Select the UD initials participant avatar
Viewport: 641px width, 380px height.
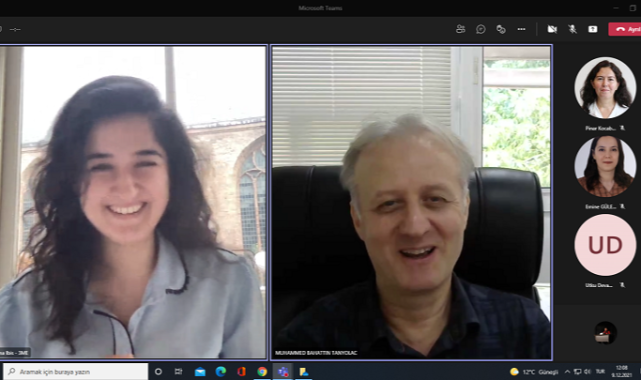coord(605,245)
